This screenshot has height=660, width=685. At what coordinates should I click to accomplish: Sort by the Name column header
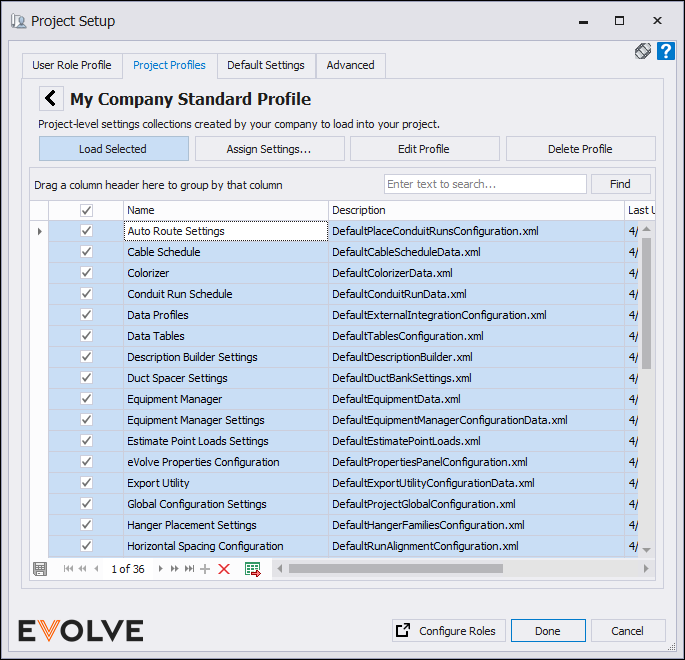pyautogui.click(x=226, y=211)
